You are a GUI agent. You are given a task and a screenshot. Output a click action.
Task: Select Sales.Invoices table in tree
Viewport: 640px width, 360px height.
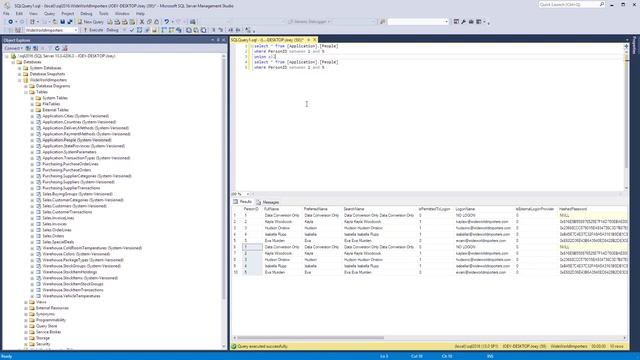click(54, 224)
